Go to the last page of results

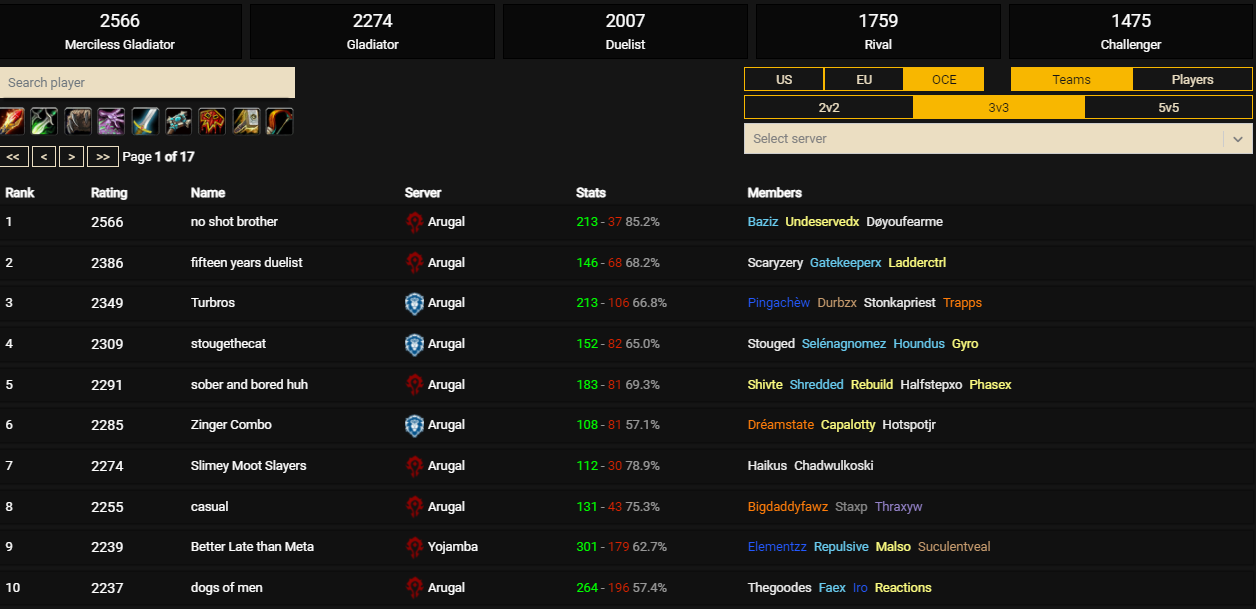tap(103, 157)
